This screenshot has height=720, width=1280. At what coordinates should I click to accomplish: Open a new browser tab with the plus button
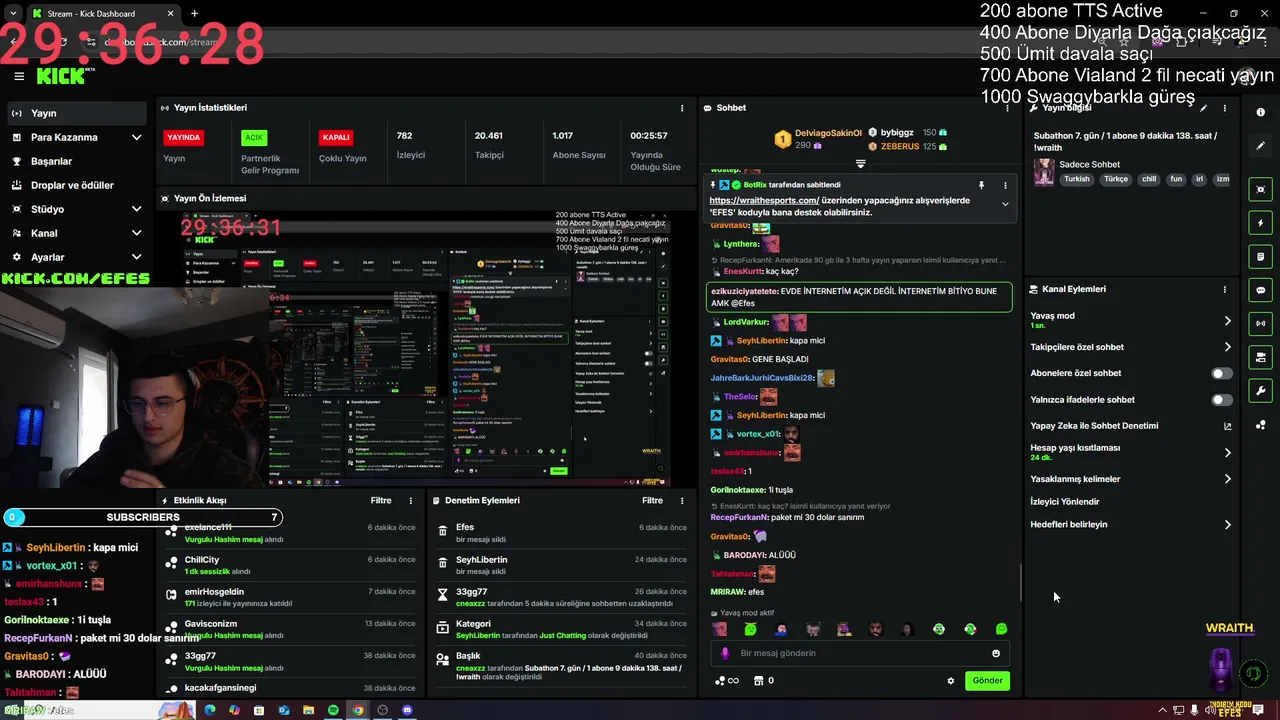click(x=194, y=13)
